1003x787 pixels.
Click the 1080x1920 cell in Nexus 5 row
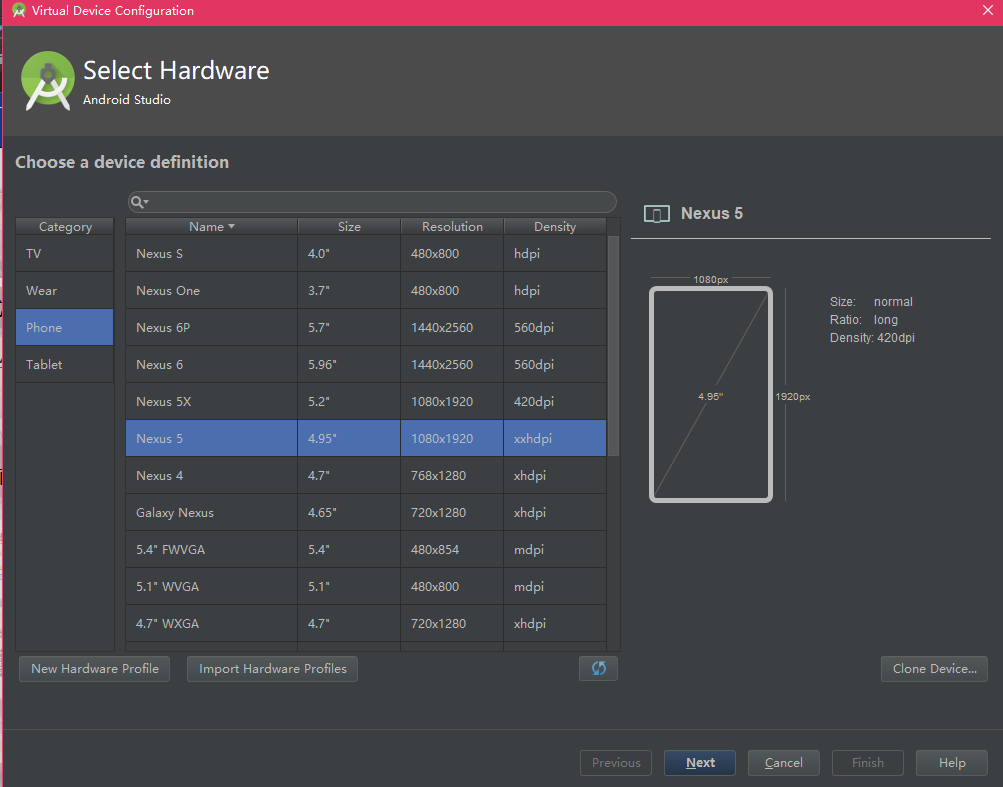(452, 439)
